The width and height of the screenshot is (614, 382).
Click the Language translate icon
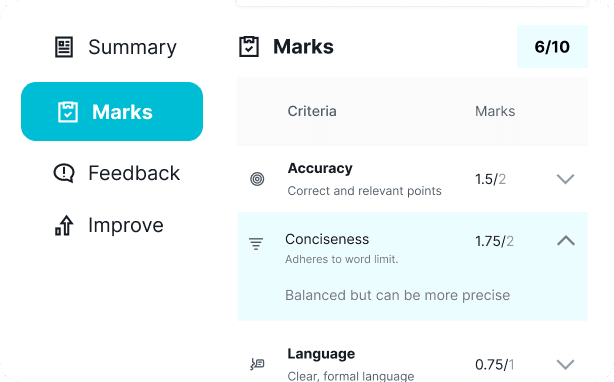pyautogui.click(x=257, y=364)
